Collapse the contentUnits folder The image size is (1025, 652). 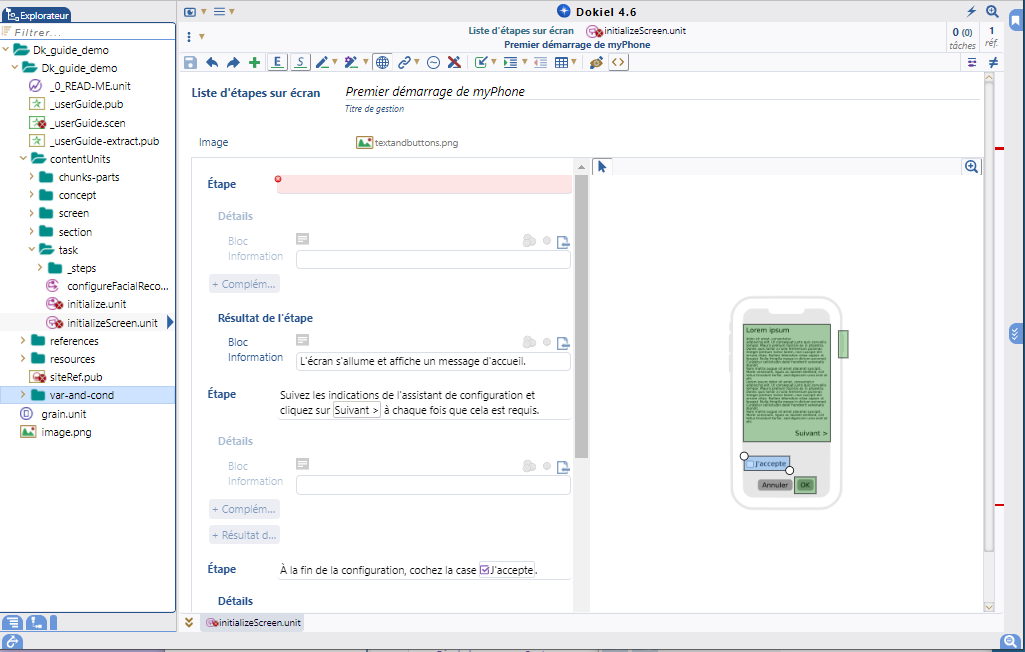pos(24,158)
